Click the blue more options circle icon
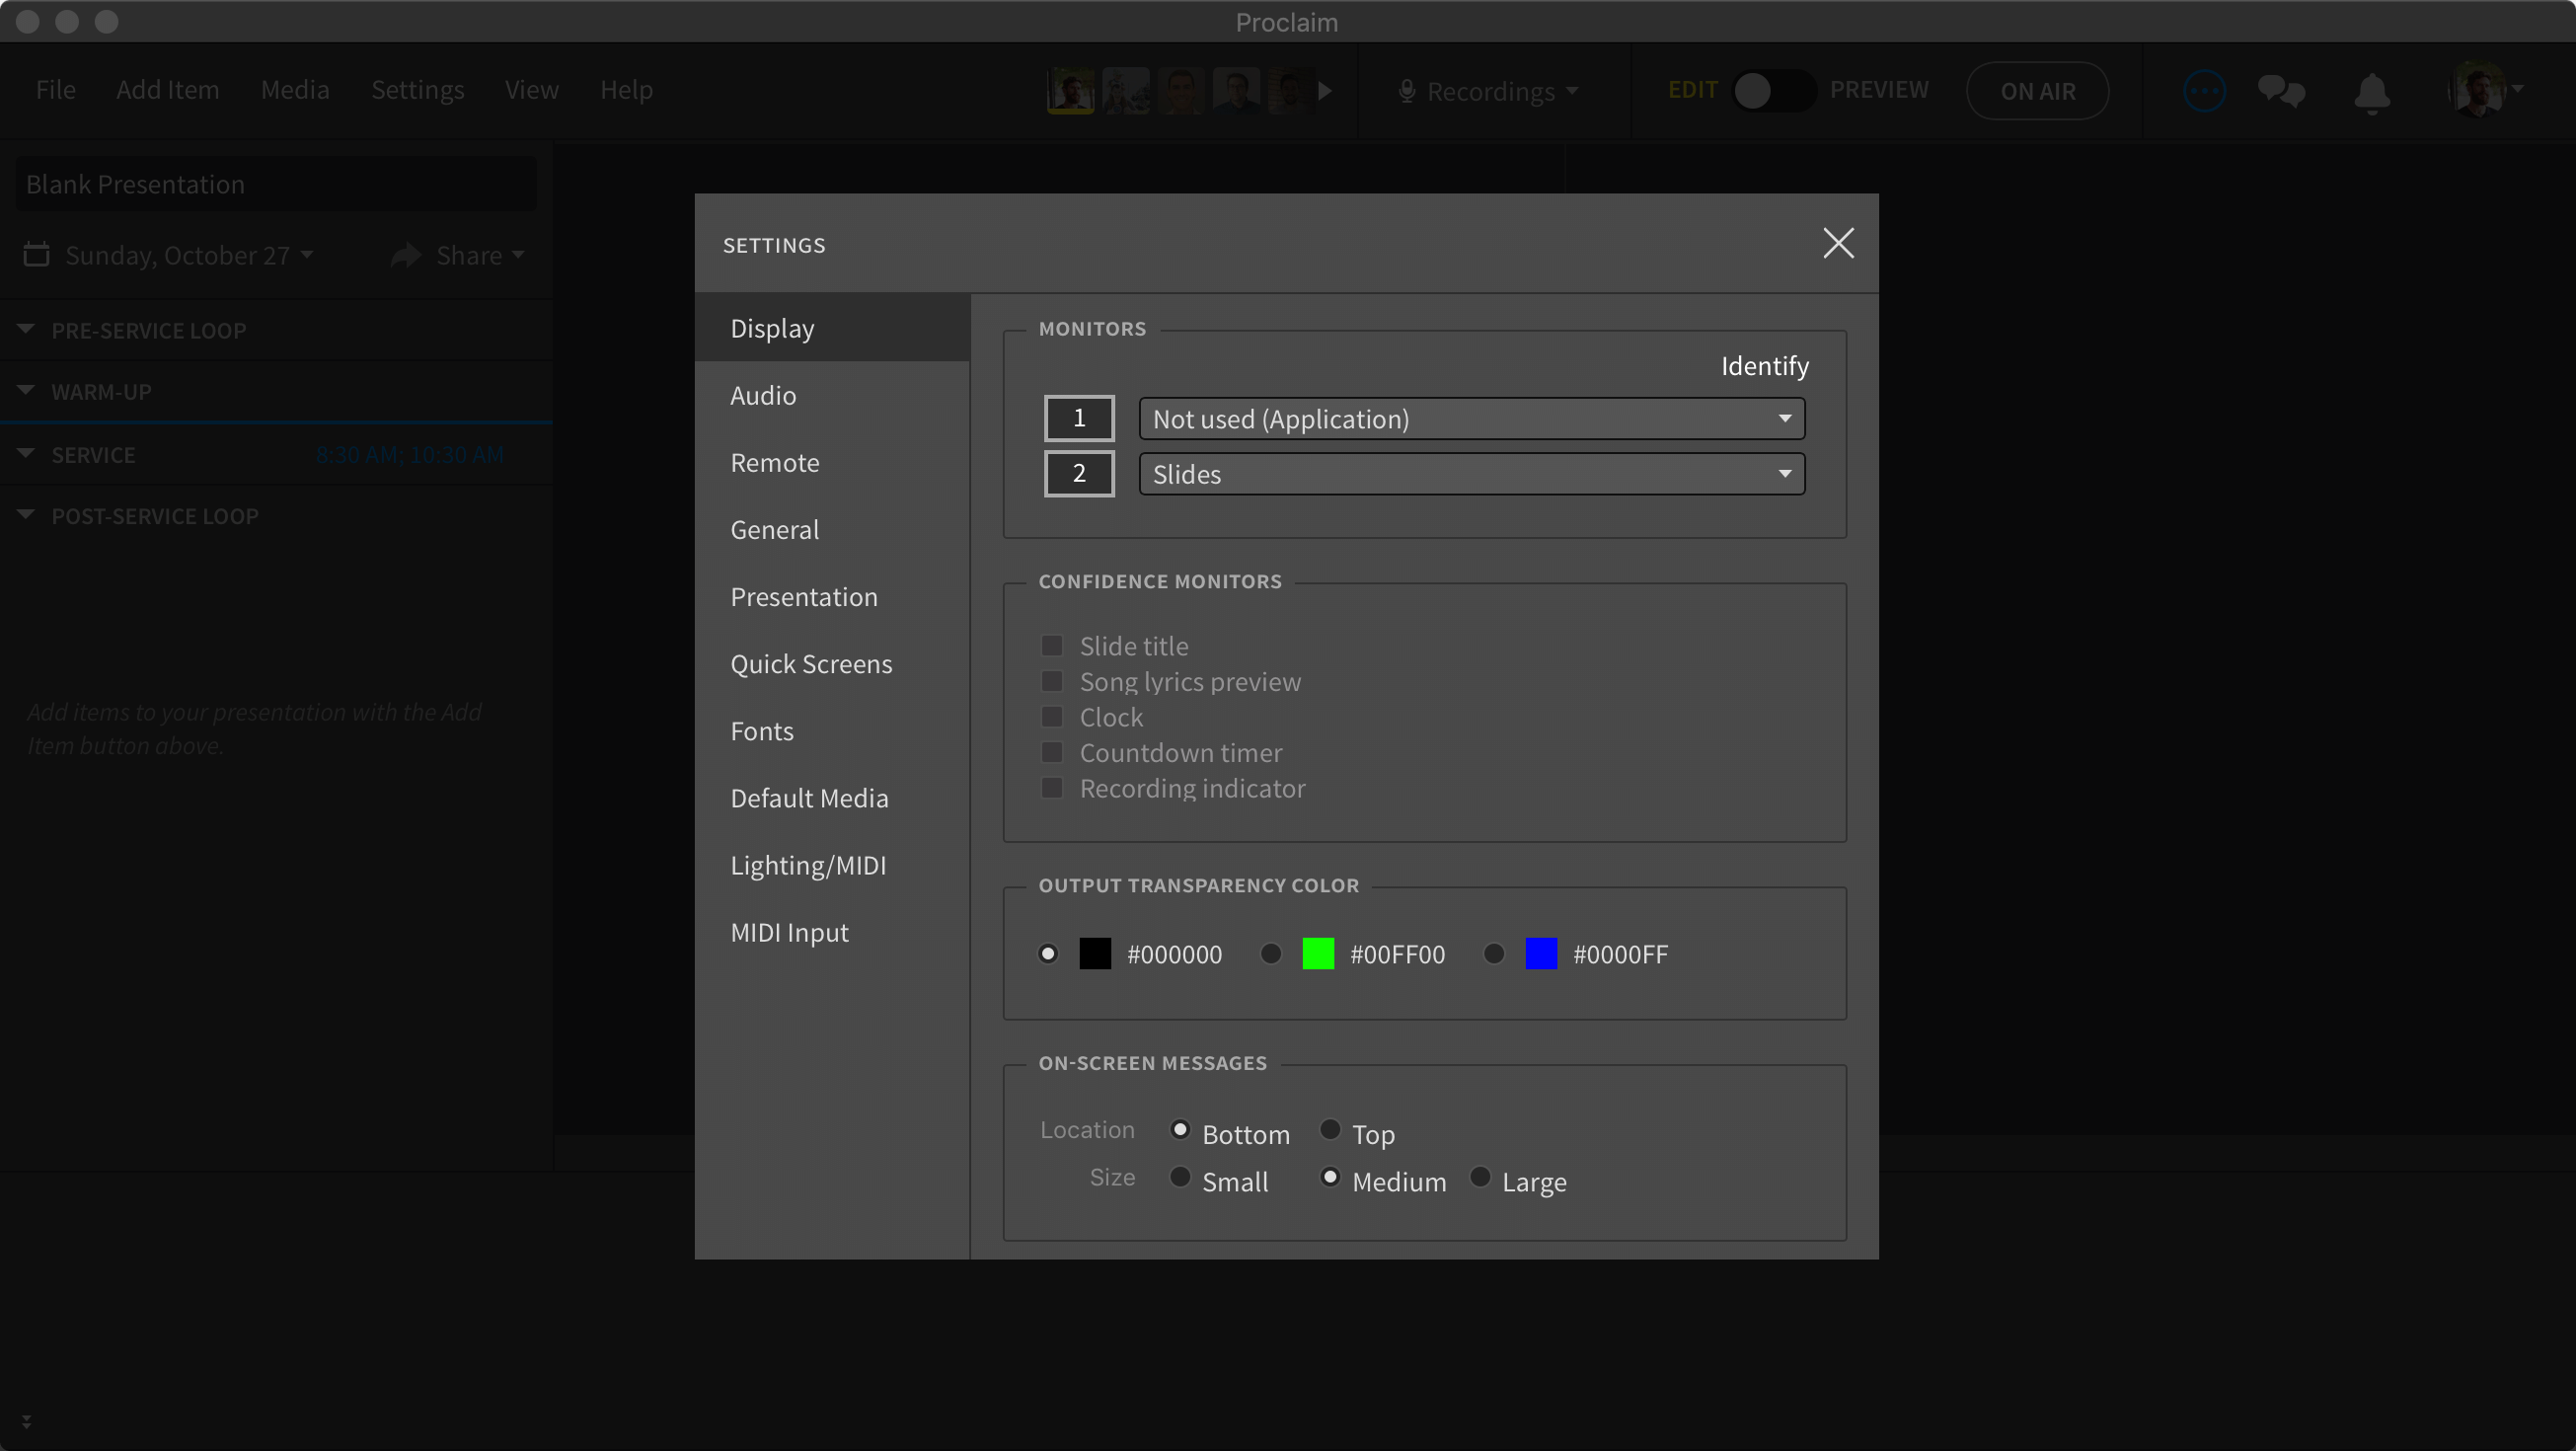The height and width of the screenshot is (1451, 2576). [x=2204, y=91]
